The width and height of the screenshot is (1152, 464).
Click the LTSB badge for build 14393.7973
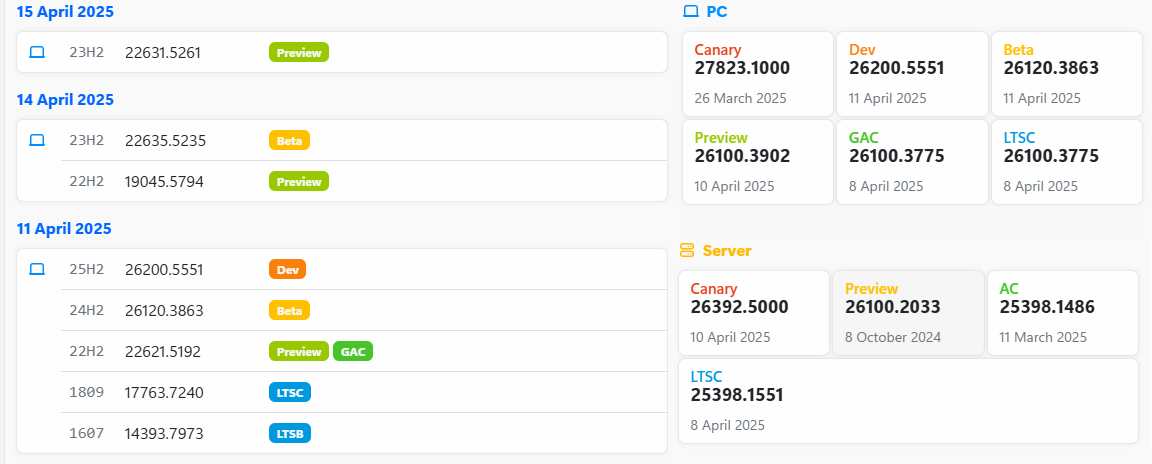click(290, 434)
